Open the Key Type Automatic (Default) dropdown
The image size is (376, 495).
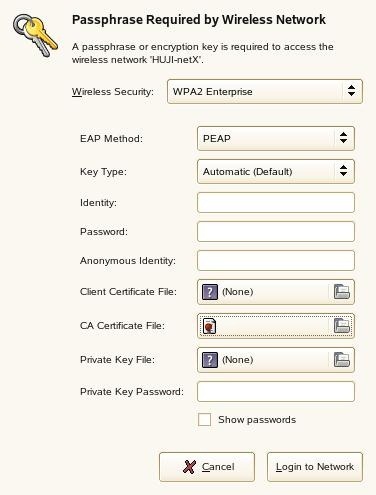coord(276,172)
